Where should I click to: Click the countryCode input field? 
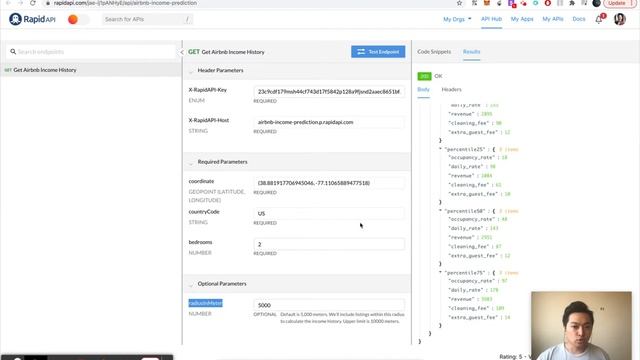pyautogui.click(x=329, y=213)
